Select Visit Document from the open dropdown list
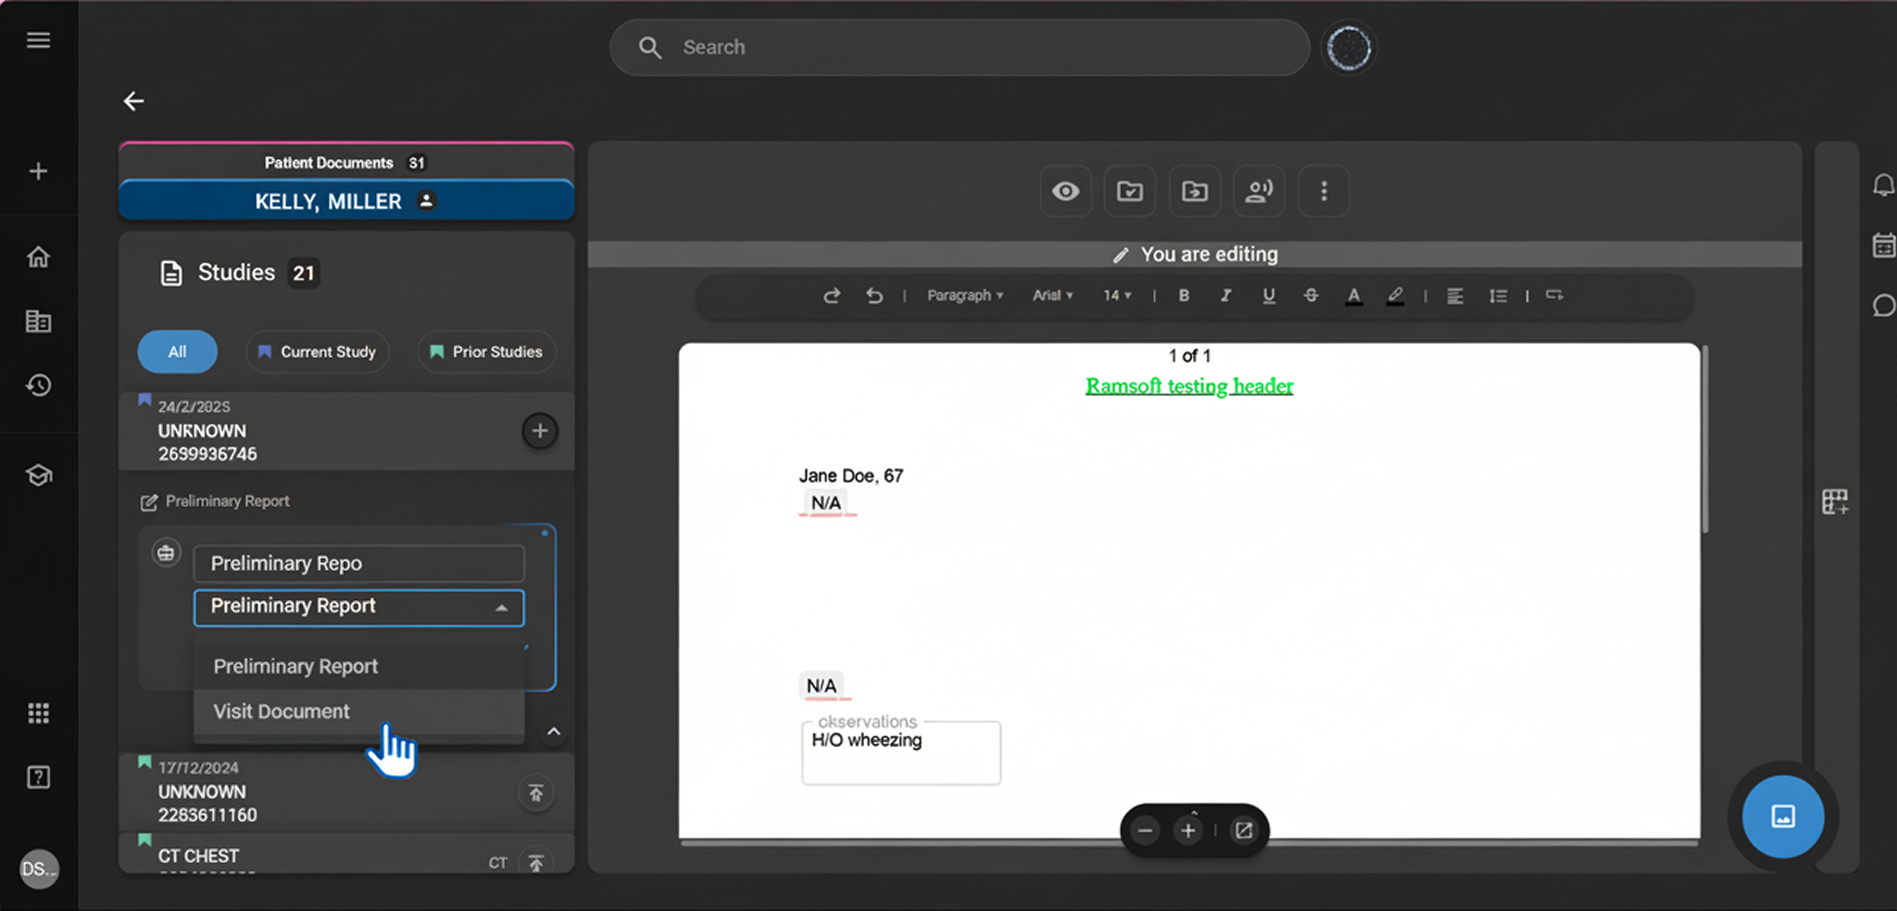The height and width of the screenshot is (911, 1897). [x=281, y=711]
